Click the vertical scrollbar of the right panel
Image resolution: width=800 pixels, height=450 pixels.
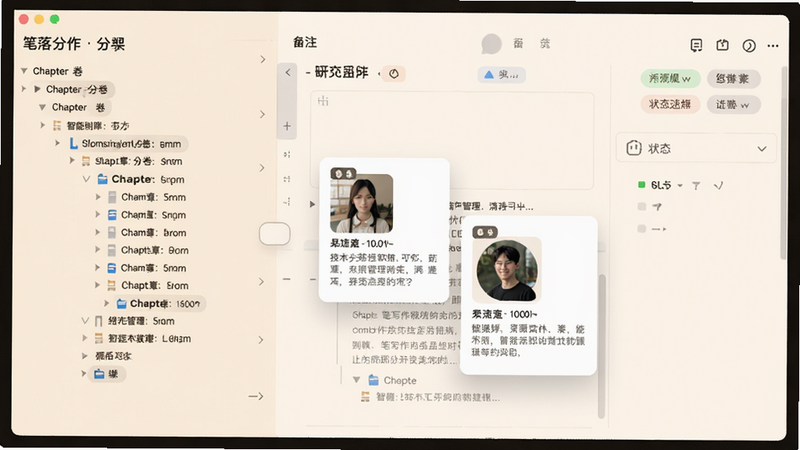click(x=784, y=163)
